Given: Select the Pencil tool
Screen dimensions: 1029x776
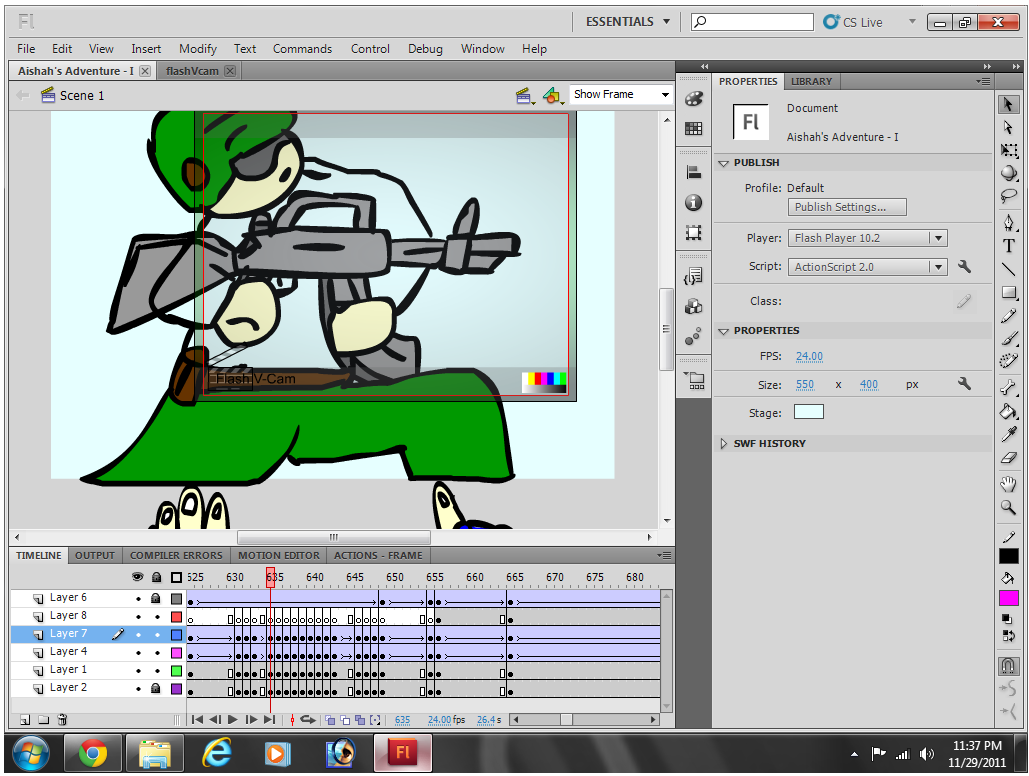Looking at the screenshot, I should 1009,316.
